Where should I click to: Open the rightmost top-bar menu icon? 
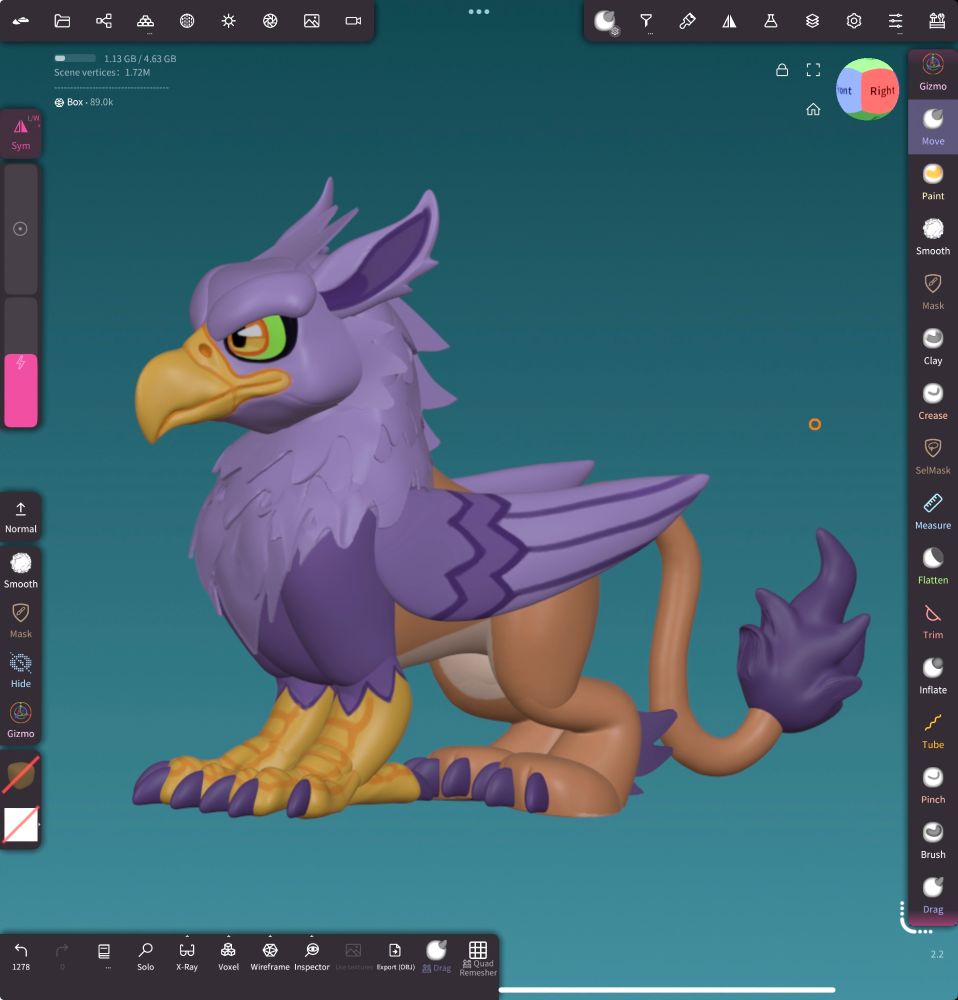point(937,21)
